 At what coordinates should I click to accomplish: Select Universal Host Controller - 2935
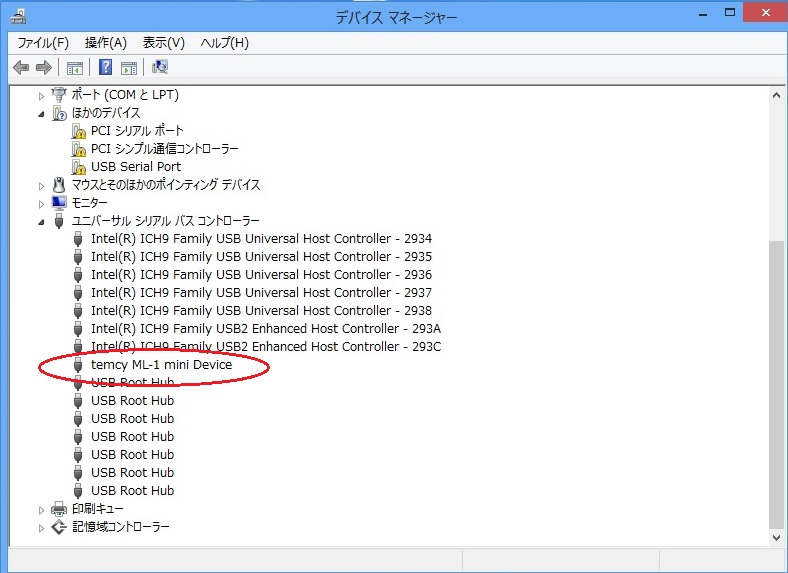point(261,257)
